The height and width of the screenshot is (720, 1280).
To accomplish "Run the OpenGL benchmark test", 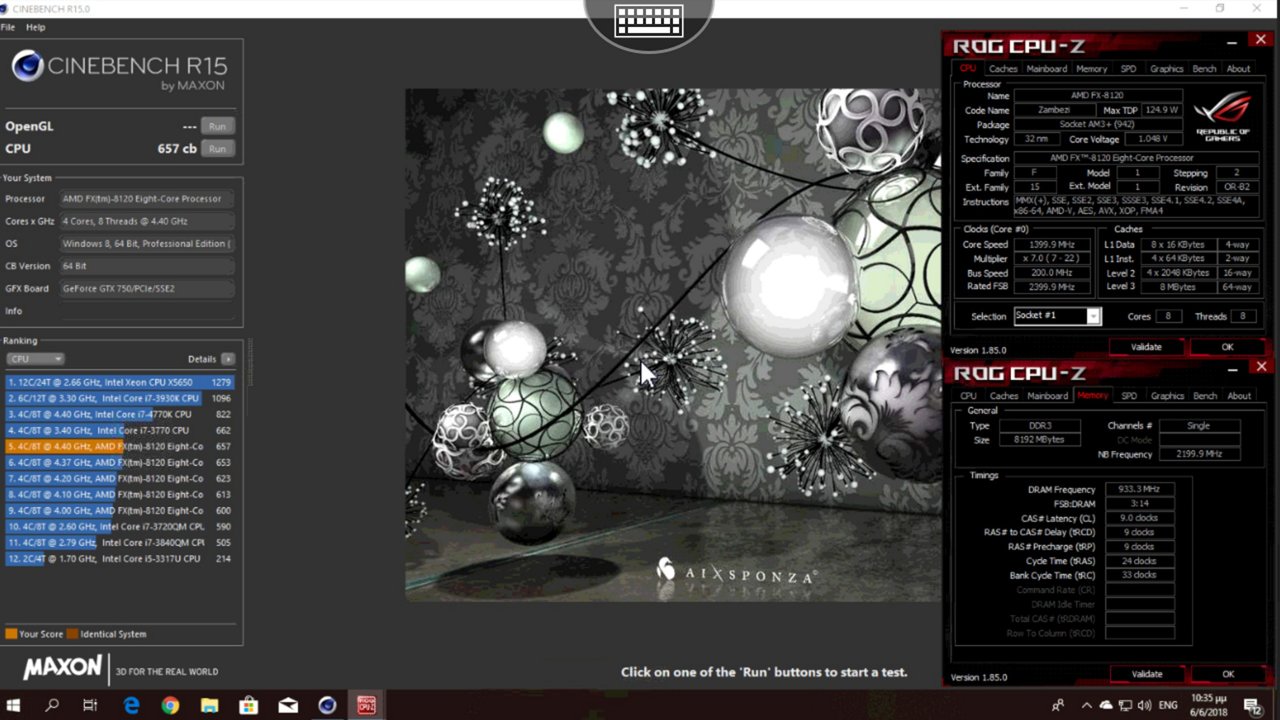I will click(217, 126).
